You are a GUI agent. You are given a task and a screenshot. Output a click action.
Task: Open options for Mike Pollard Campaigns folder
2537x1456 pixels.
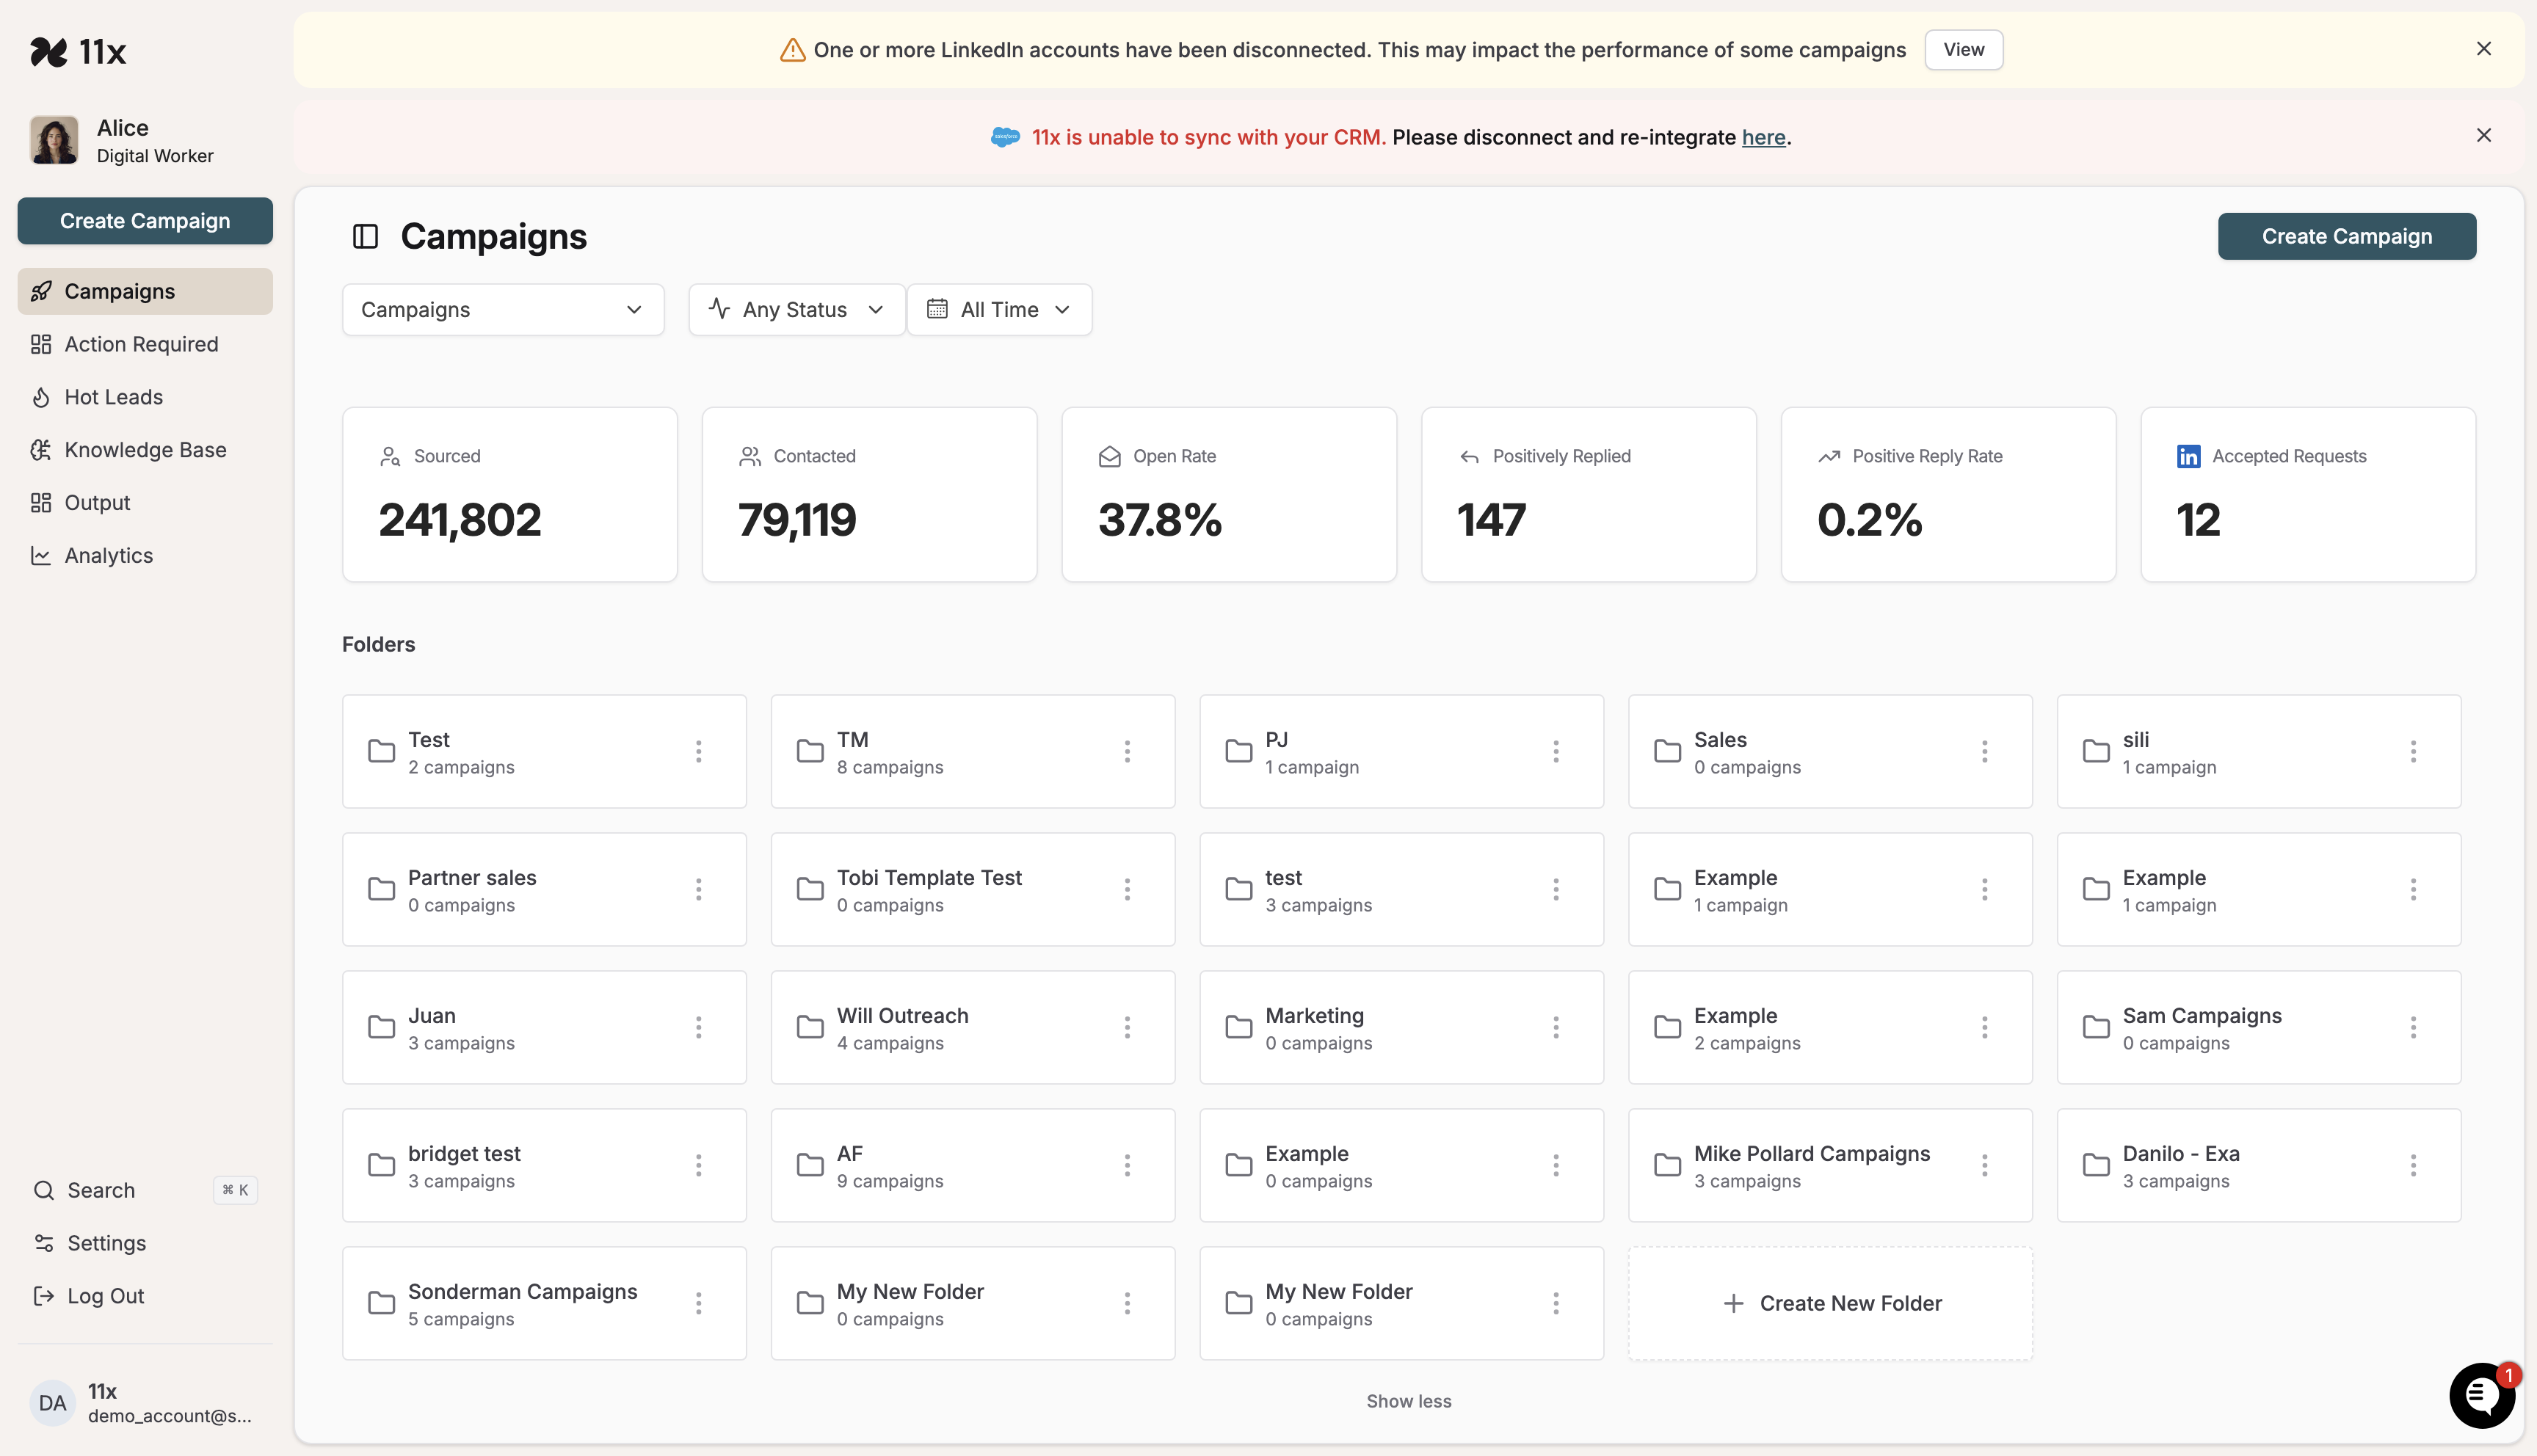[1984, 1165]
